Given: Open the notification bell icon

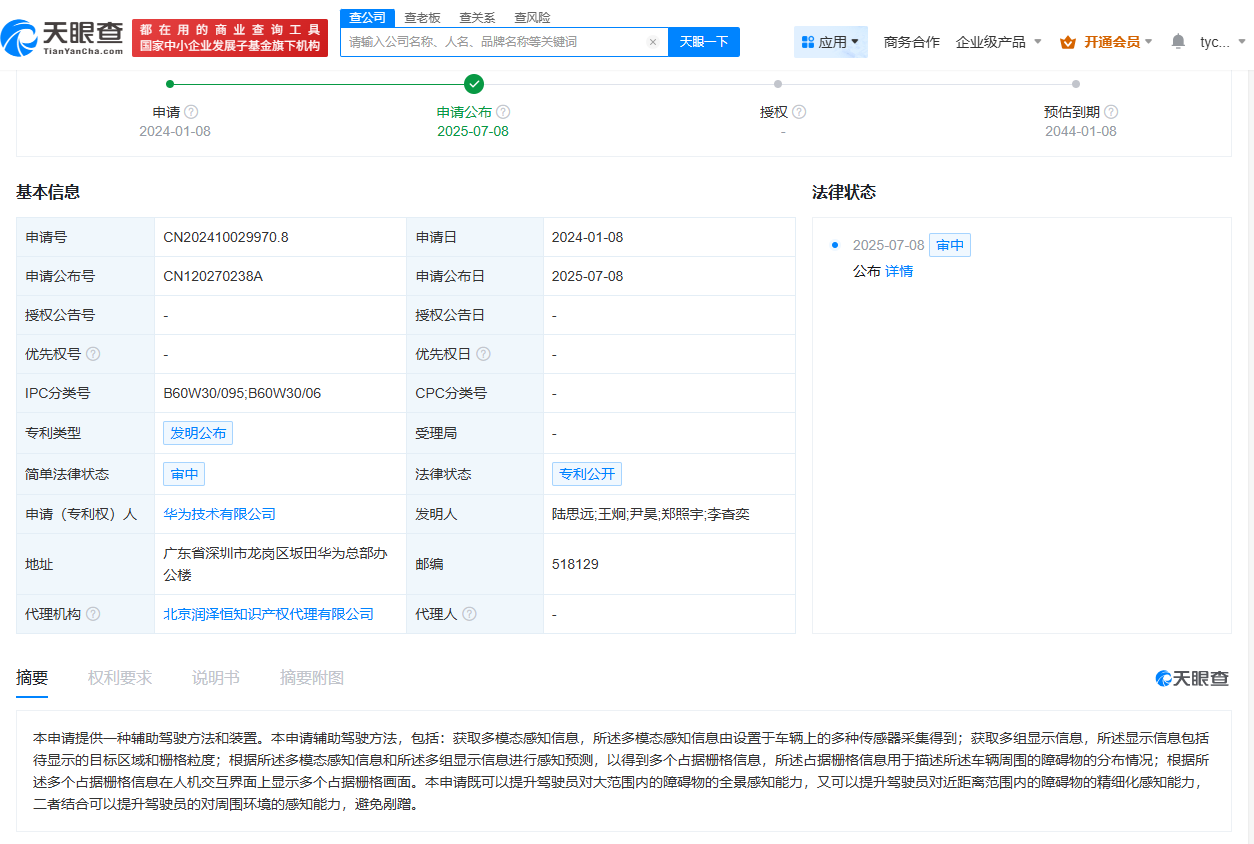Looking at the screenshot, I should coord(1178,42).
